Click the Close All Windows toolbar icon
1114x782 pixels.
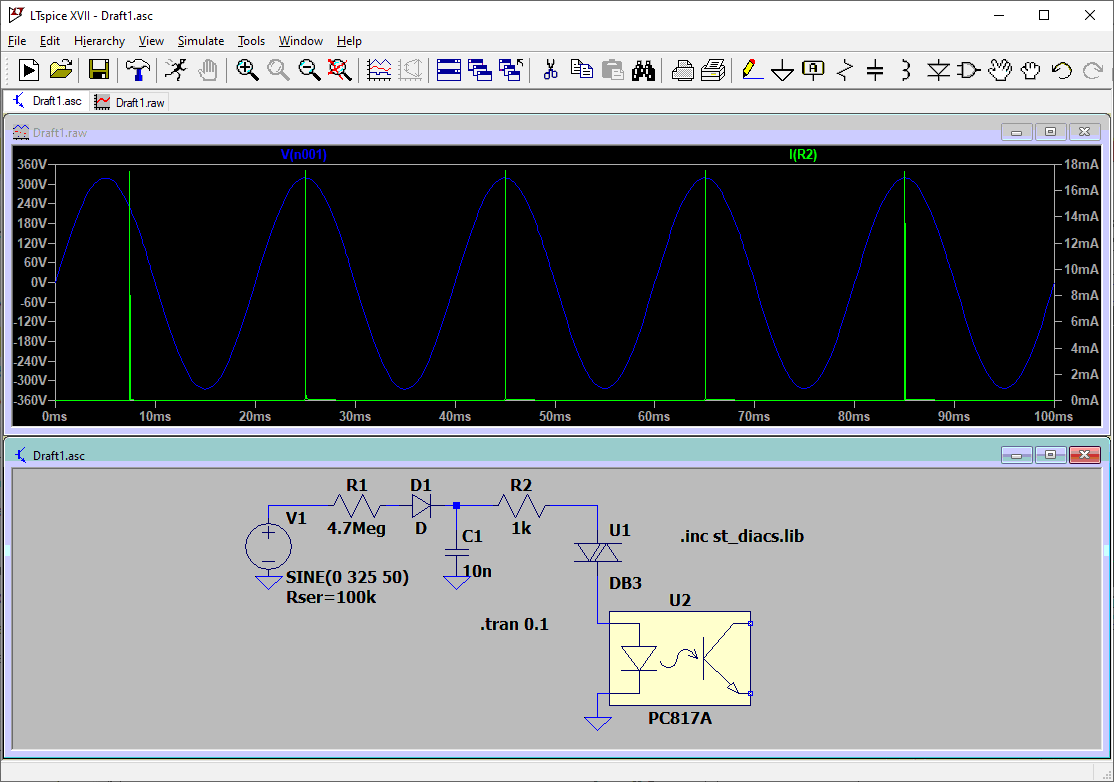(x=511, y=70)
